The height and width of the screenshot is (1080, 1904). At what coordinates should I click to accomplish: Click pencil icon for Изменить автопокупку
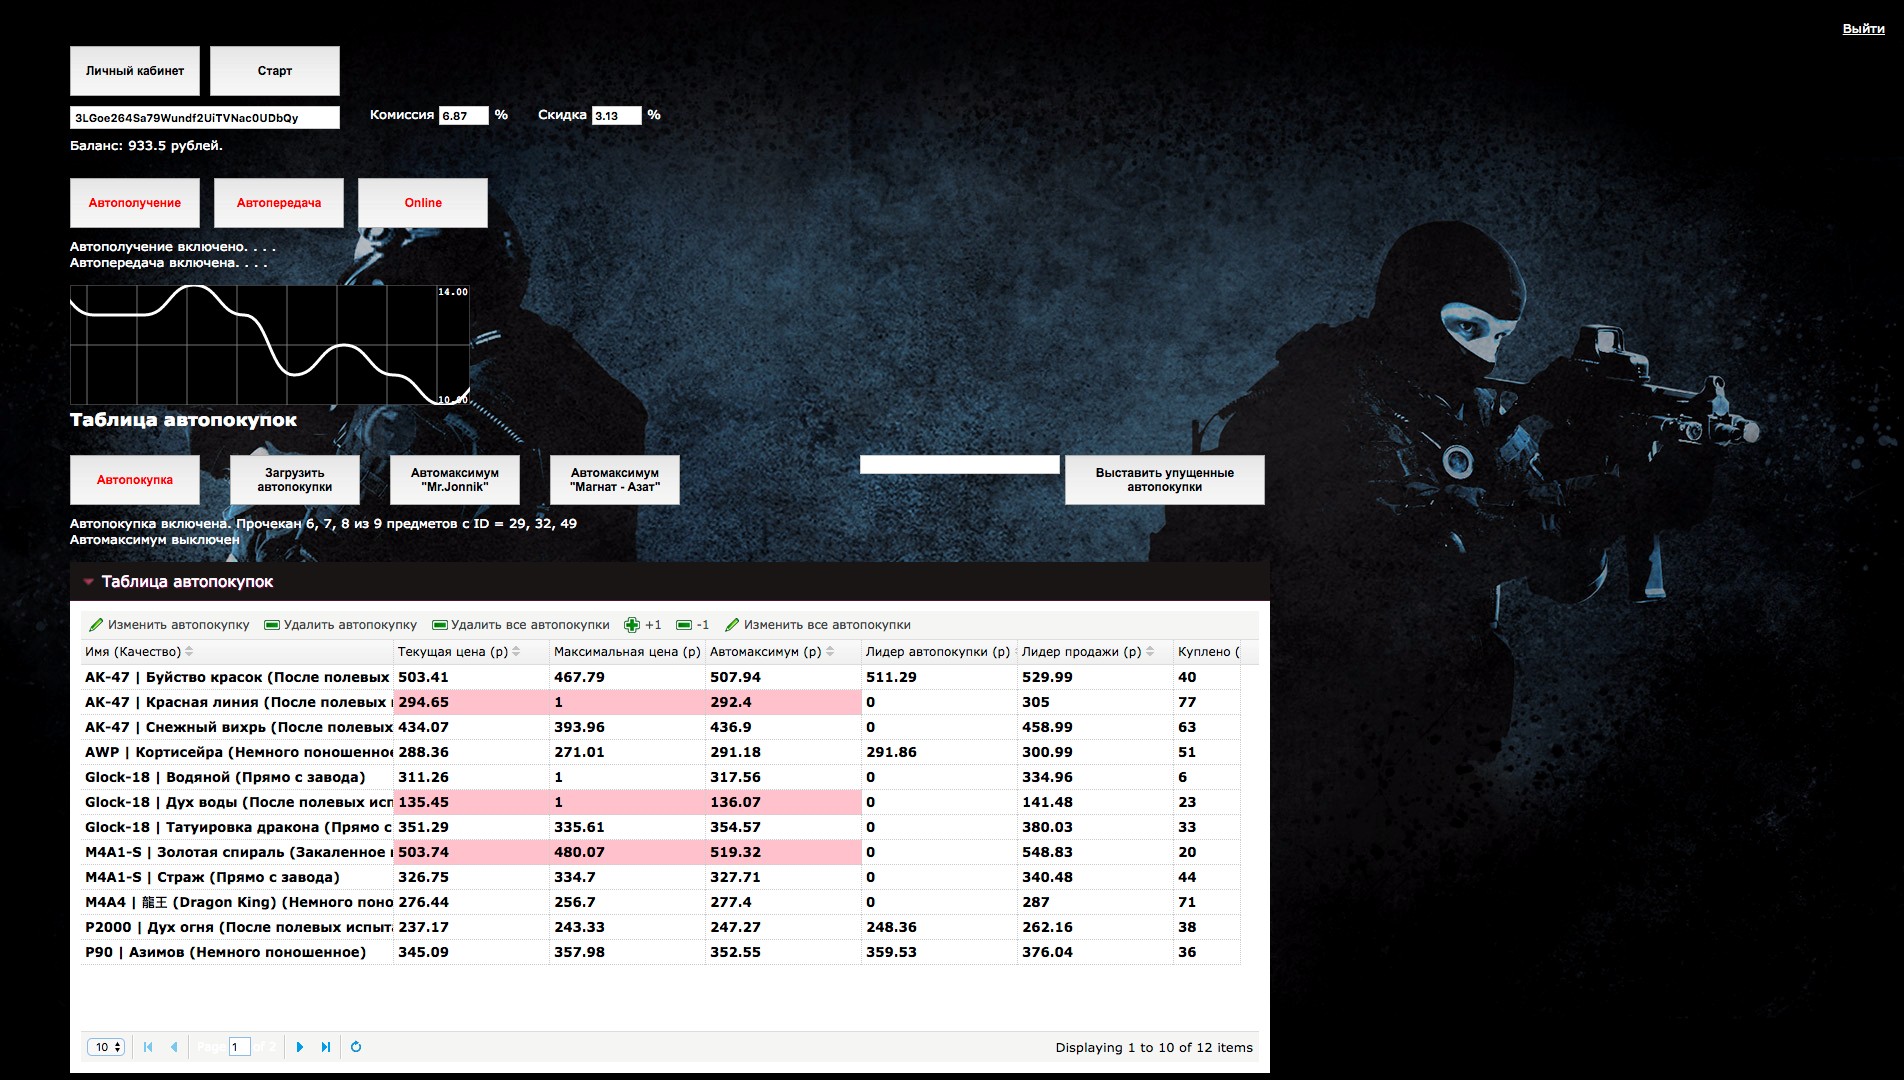[97, 625]
